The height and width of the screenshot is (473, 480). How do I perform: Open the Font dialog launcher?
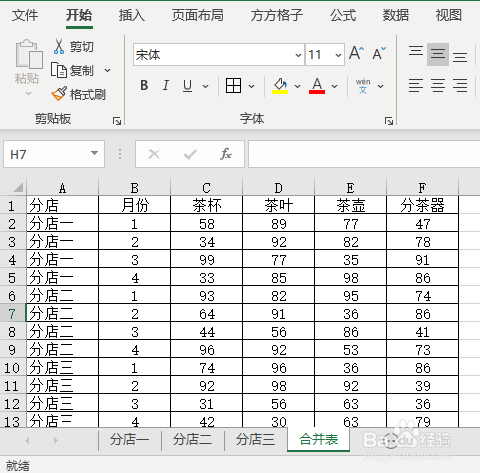click(x=389, y=121)
